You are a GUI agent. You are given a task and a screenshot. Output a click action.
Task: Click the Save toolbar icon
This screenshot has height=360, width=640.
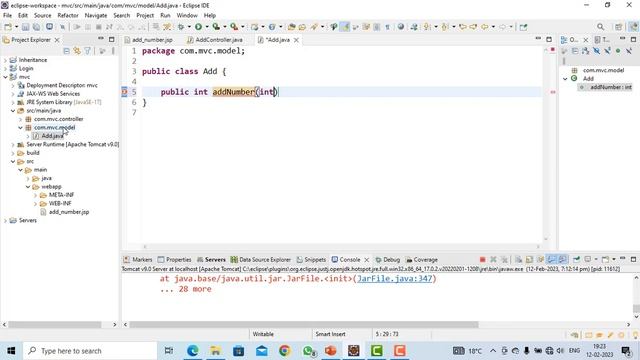(25, 27)
